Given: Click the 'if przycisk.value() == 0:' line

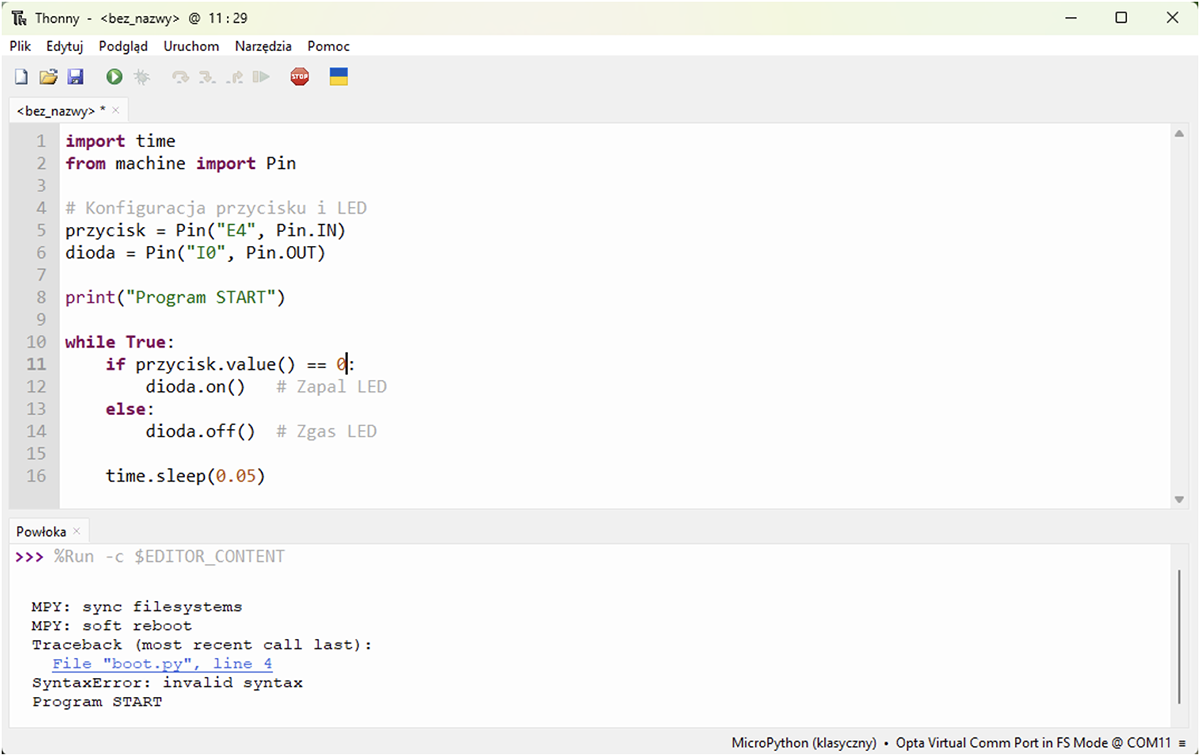Looking at the screenshot, I should coord(230,364).
